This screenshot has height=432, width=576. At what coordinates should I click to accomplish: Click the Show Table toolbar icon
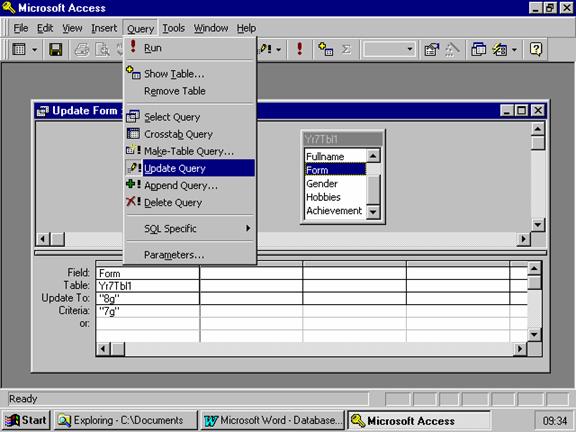(x=325, y=49)
